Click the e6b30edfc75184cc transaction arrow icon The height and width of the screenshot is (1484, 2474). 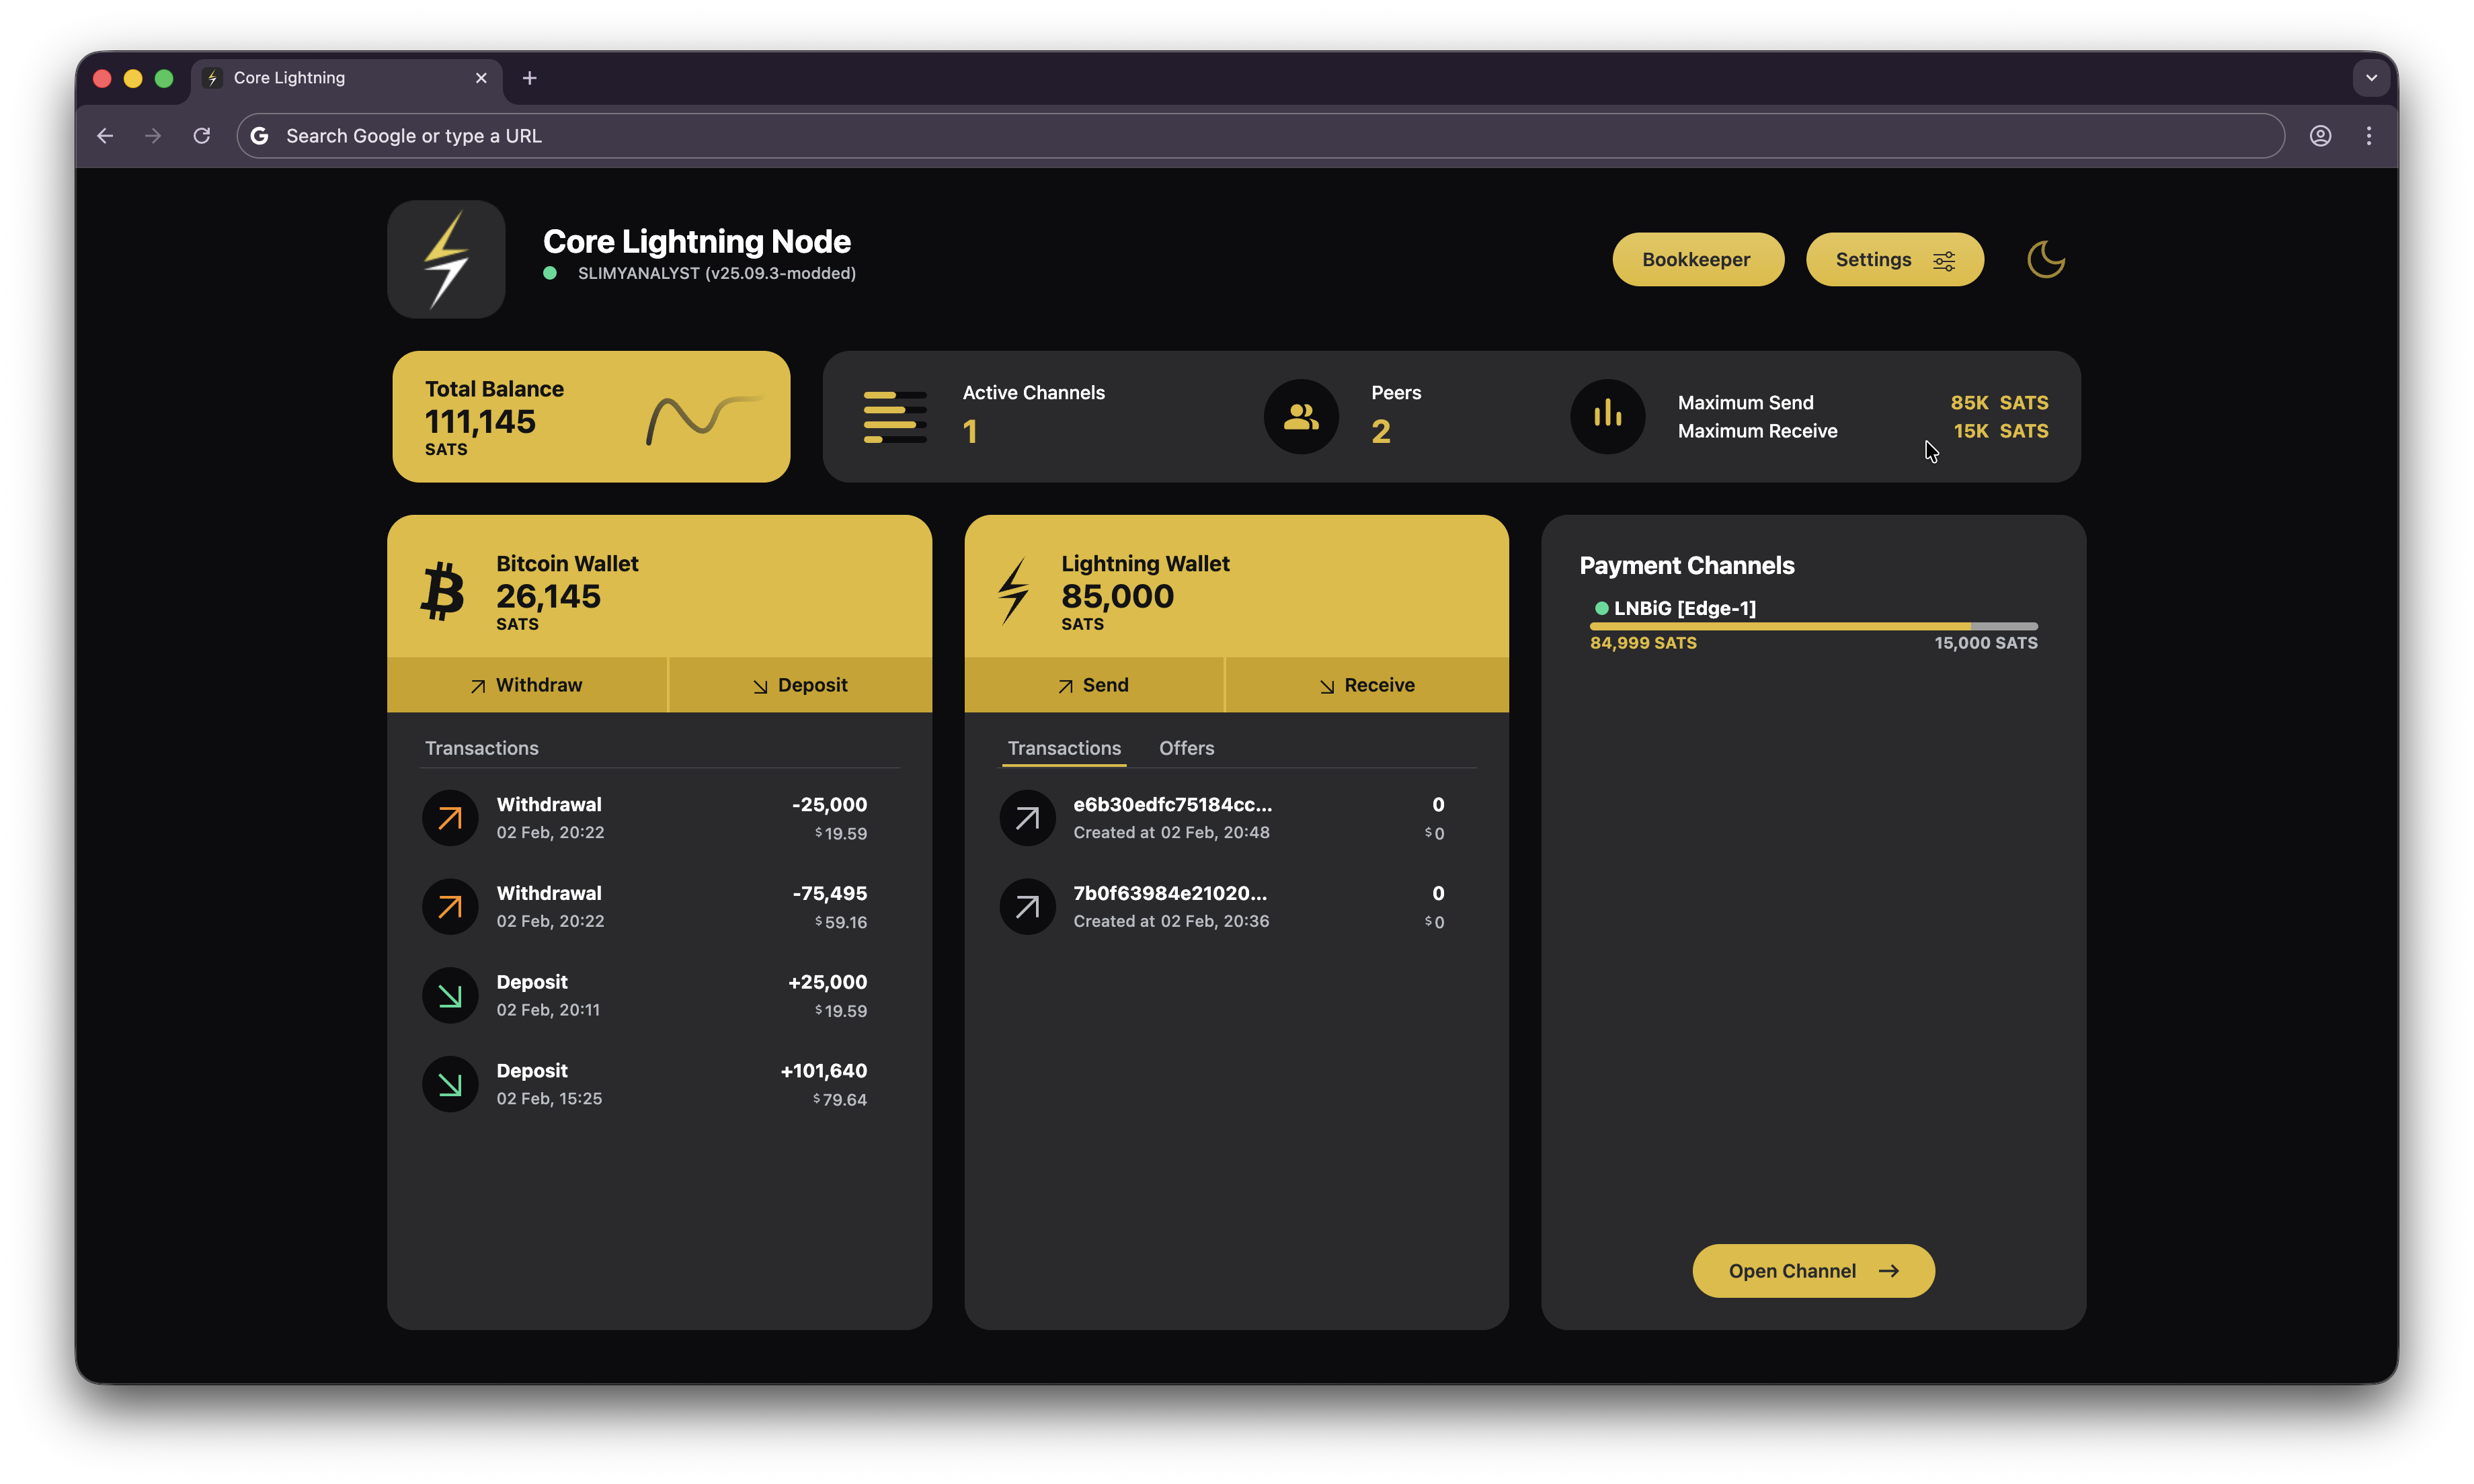point(1027,818)
